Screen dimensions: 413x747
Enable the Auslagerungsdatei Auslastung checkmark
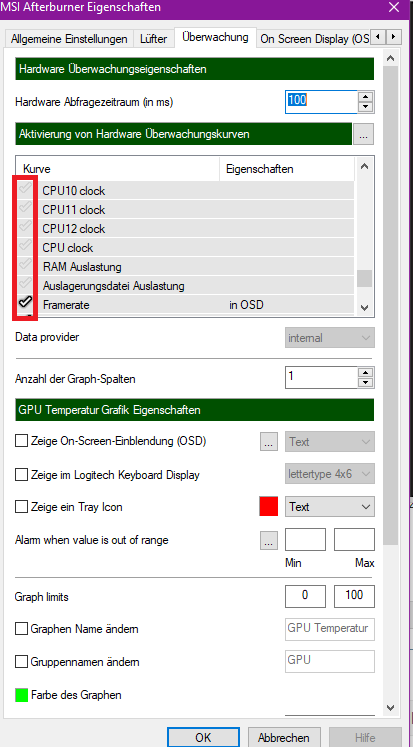click(25, 284)
